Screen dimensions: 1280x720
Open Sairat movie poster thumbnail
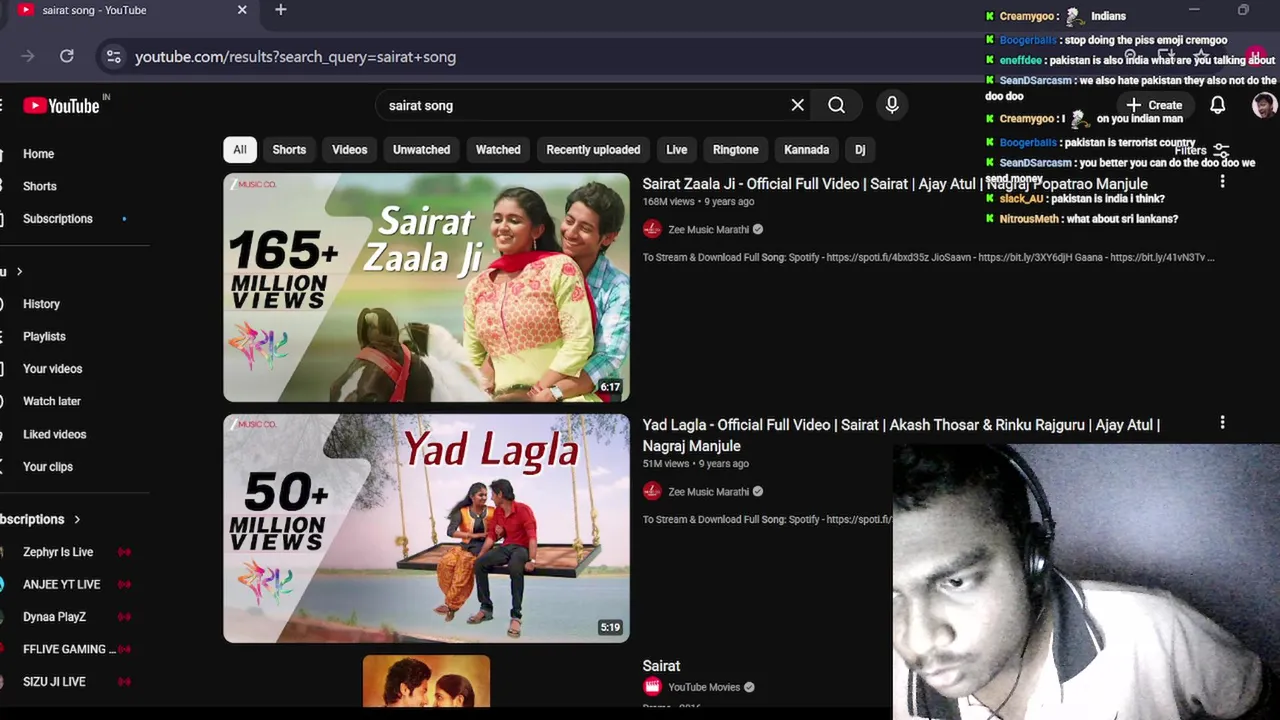click(426, 682)
